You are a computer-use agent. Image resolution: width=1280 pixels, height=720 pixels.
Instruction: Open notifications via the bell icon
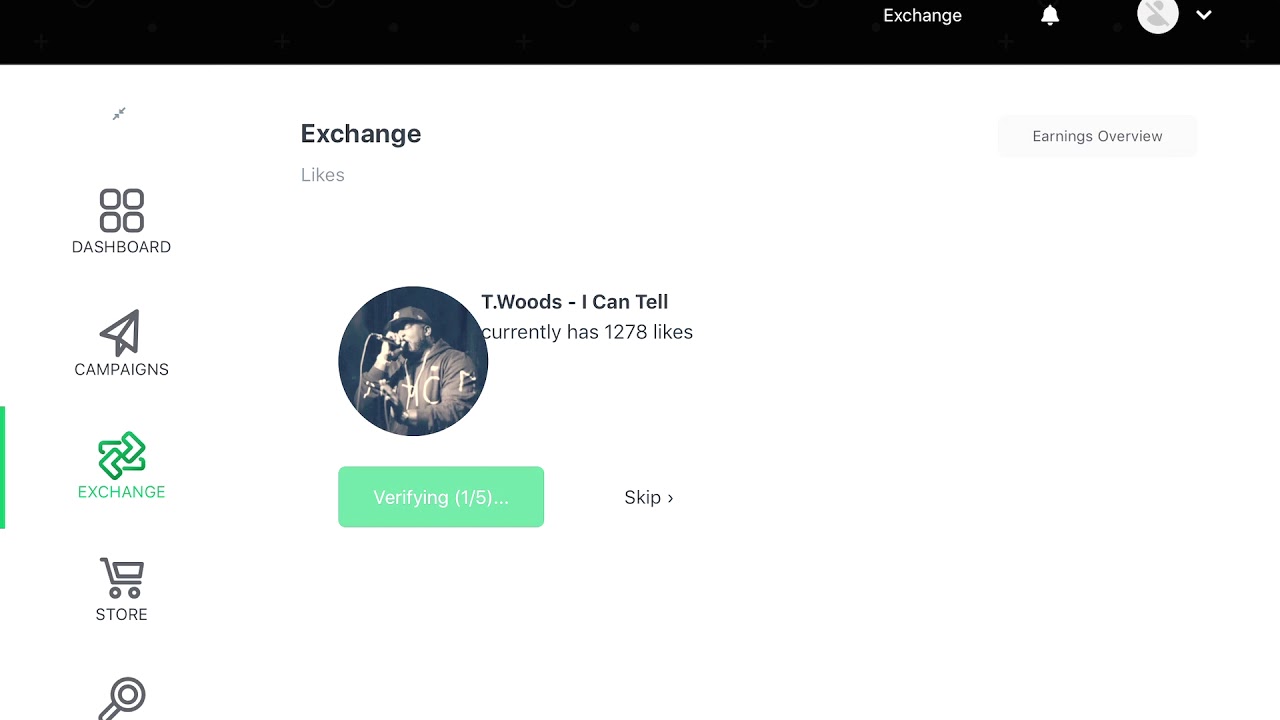click(1050, 15)
